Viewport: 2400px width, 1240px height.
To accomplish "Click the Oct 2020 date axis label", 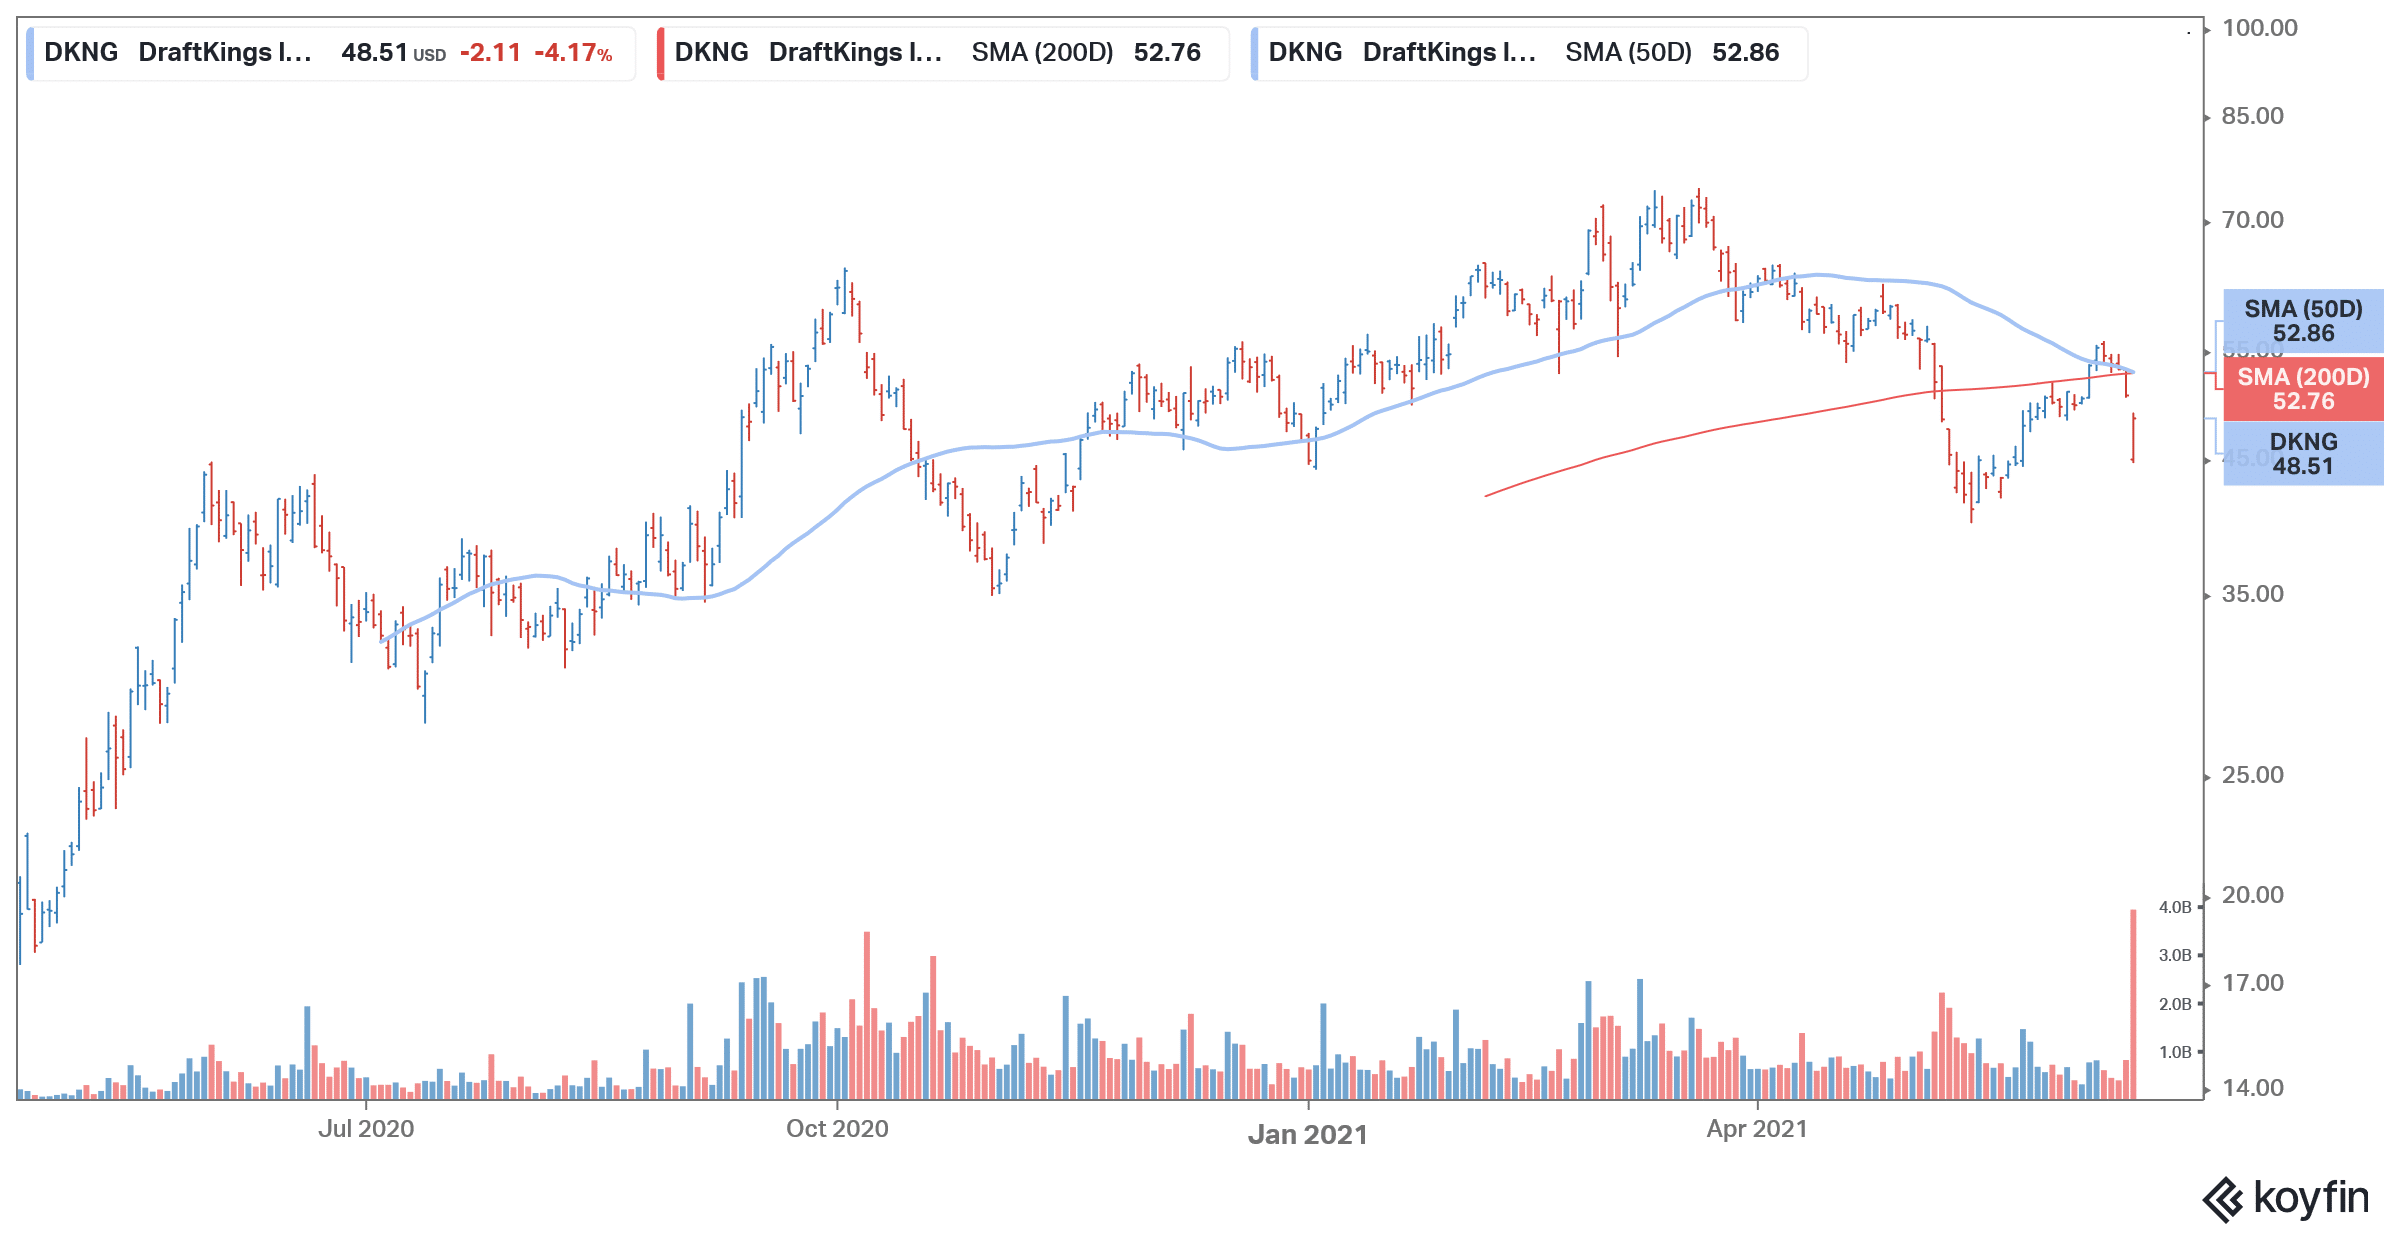I will pyautogui.click(x=837, y=1129).
